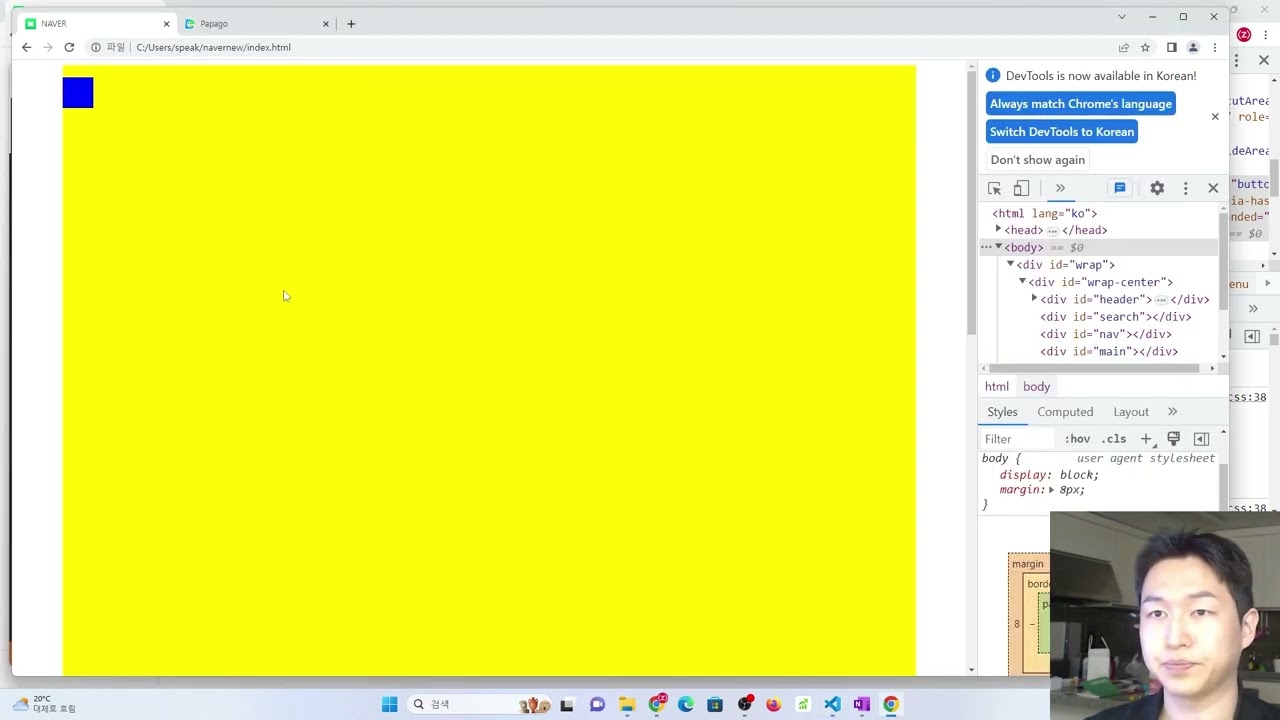Switch to the Computed tab
This screenshot has width=1280, height=720.
click(1065, 412)
